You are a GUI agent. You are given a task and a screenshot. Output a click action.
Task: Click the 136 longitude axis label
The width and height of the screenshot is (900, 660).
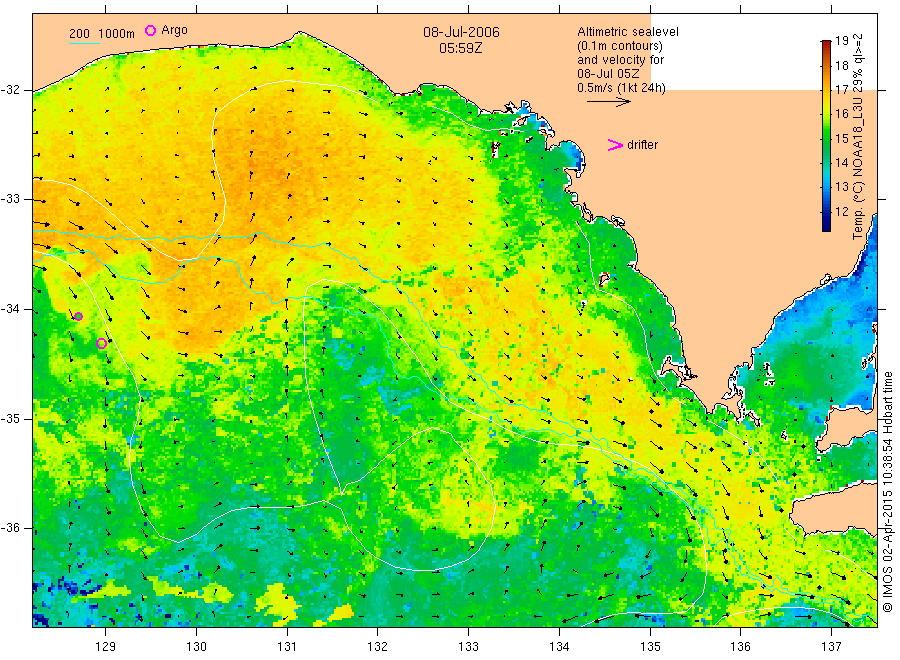point(740,647)
